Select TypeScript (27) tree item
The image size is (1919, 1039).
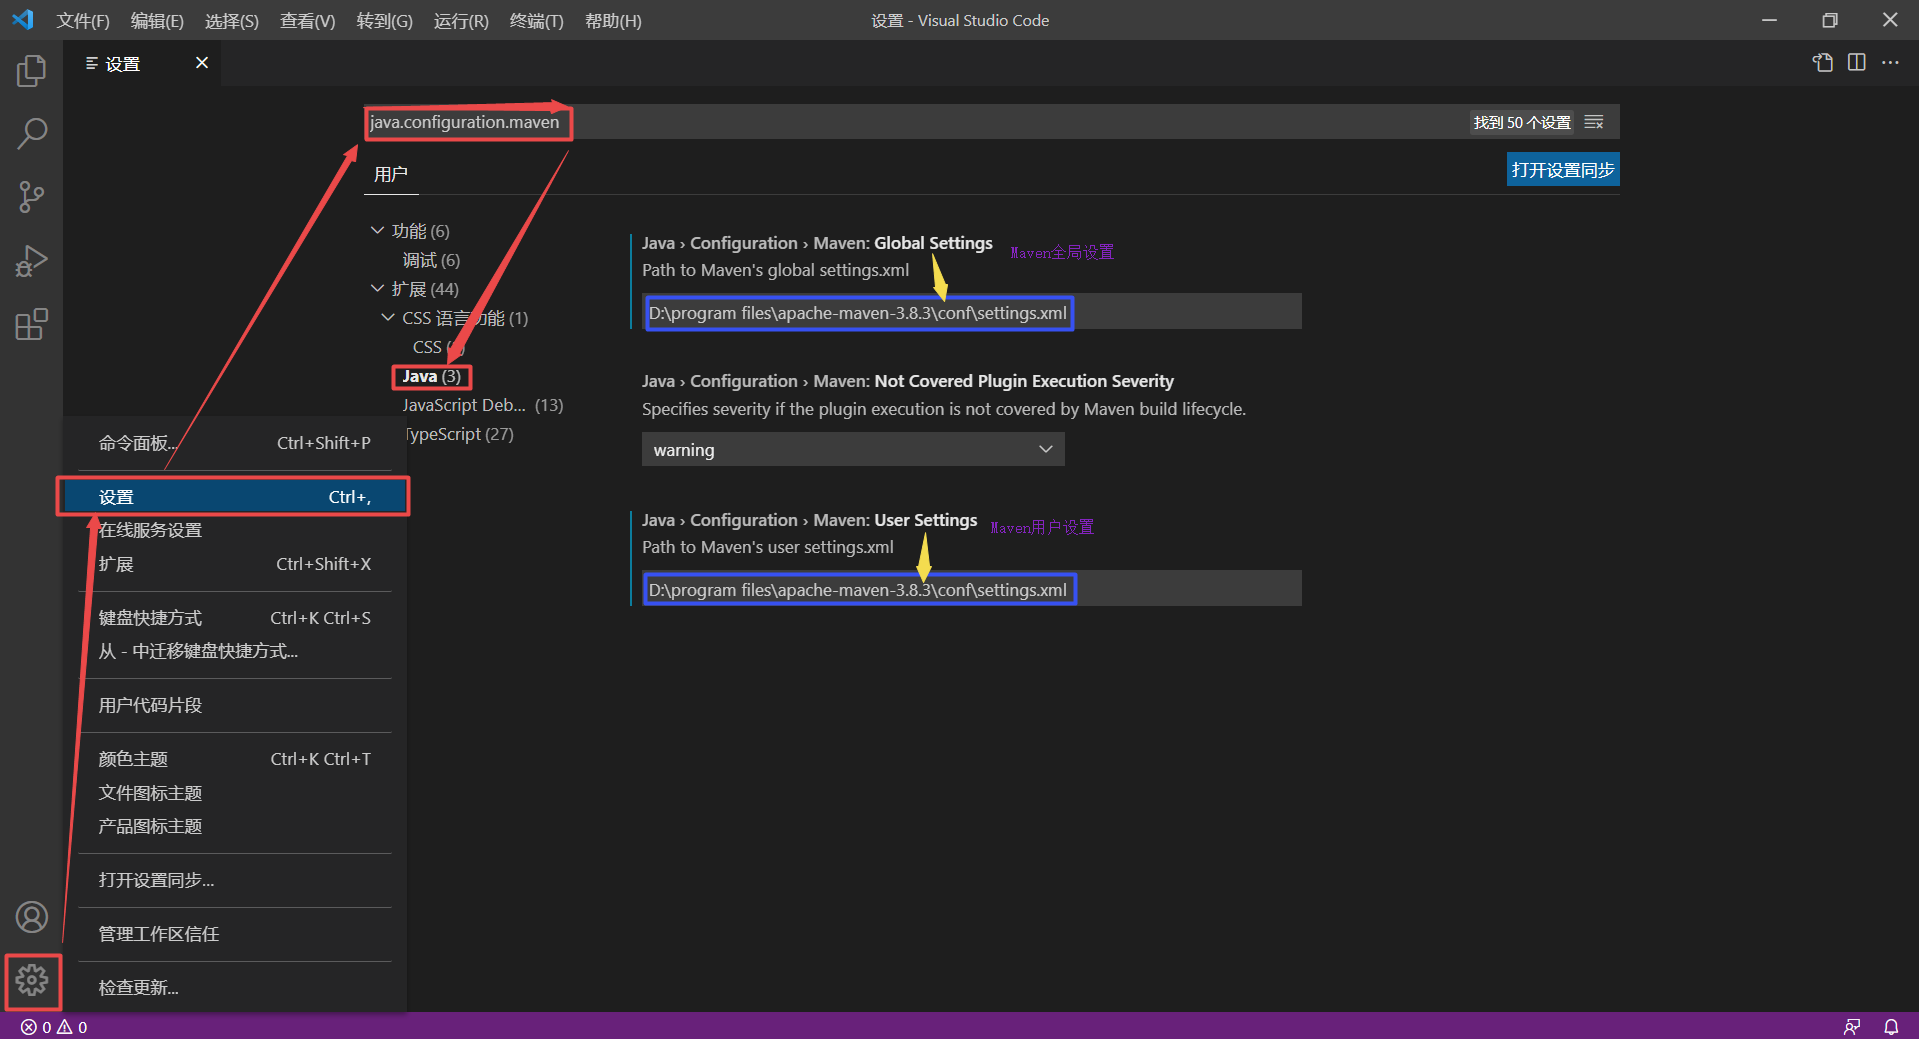point(458,434)
